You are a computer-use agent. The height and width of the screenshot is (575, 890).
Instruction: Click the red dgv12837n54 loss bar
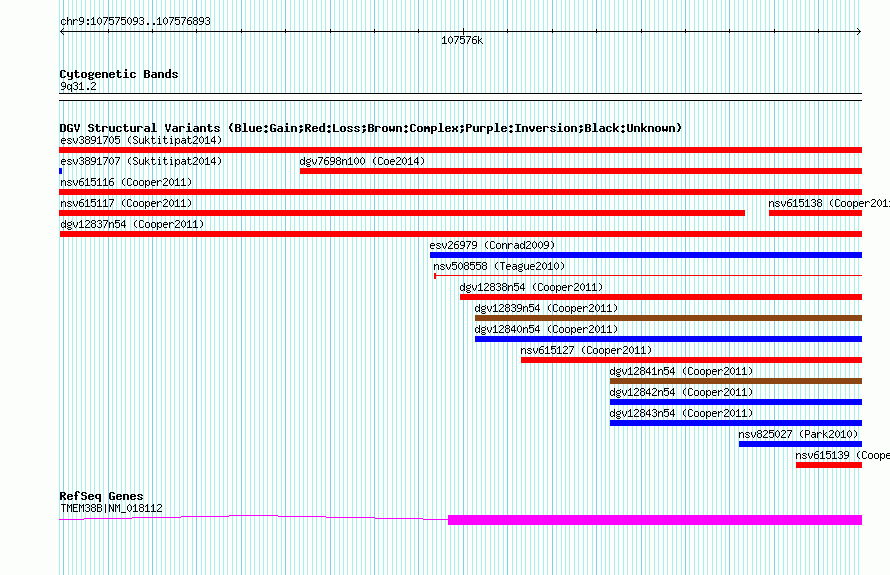pyautogui.click(x=460, y=234)
